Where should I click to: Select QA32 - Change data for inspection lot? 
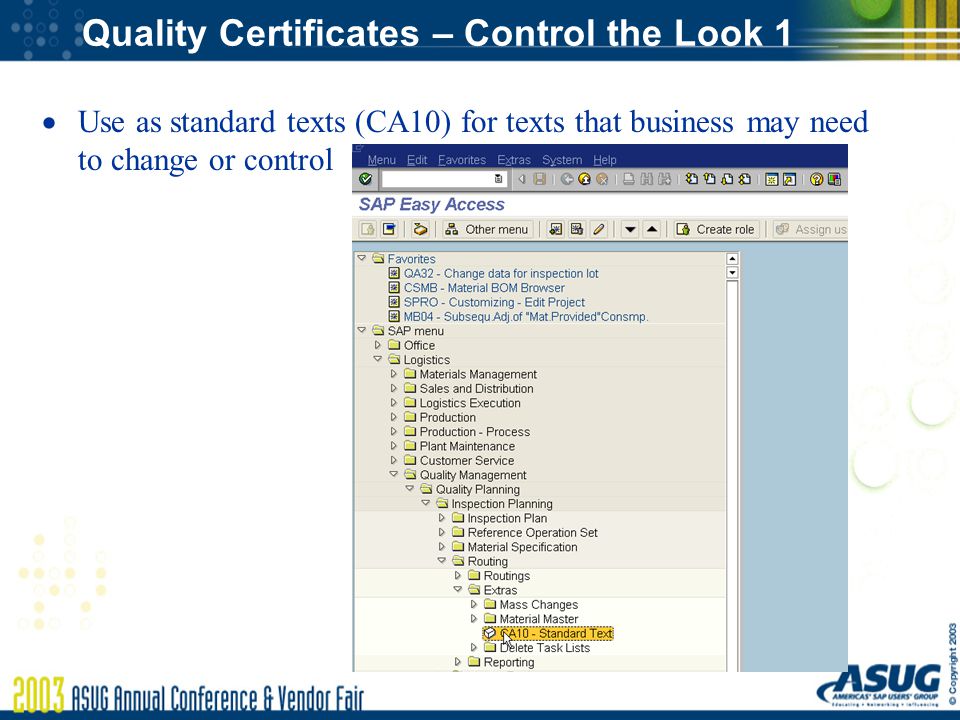(x=501, y=274)
